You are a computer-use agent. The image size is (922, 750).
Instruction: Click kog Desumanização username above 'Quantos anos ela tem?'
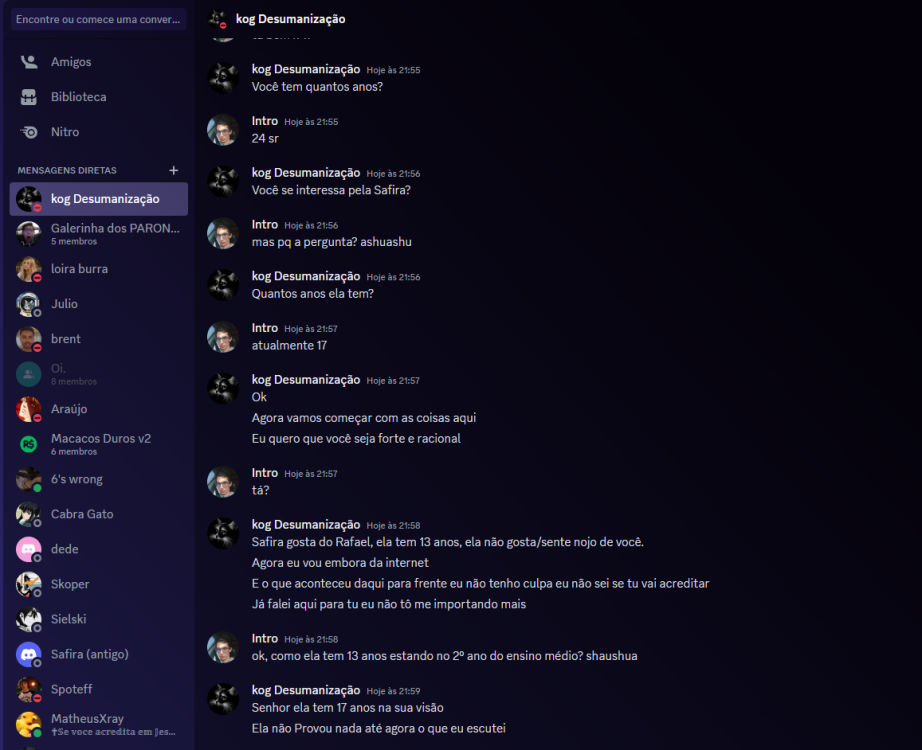point(306,276)
